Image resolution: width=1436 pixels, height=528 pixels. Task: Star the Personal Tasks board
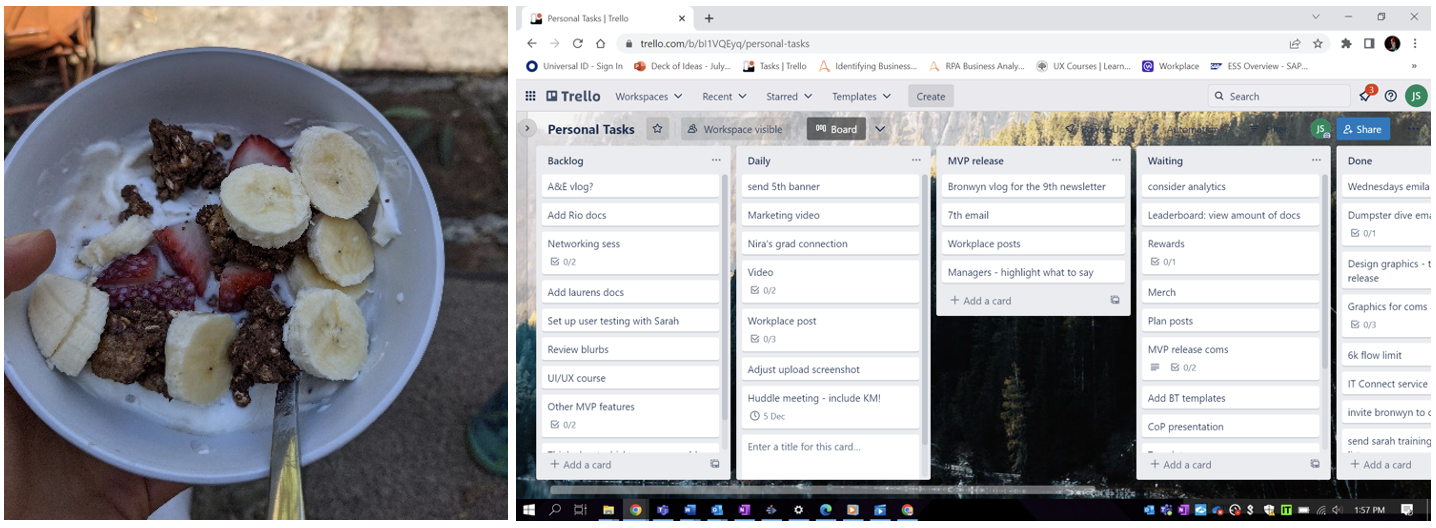coord(657,129)
